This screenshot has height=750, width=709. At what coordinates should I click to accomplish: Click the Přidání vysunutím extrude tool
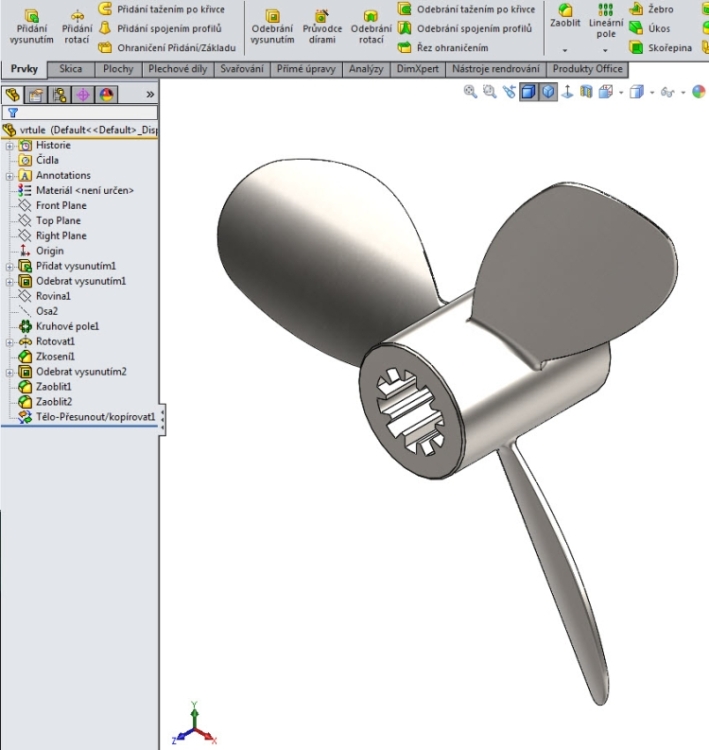[32, 27]
